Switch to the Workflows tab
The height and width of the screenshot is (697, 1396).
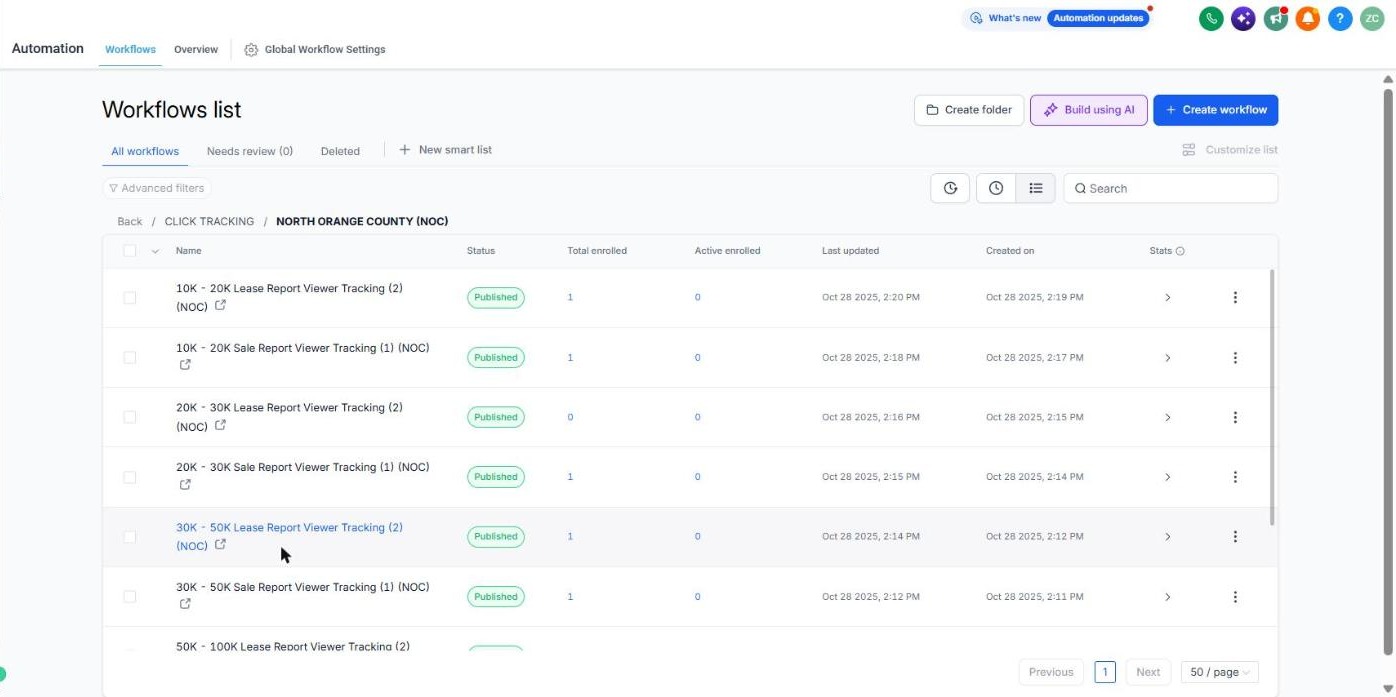click(130, 49)
